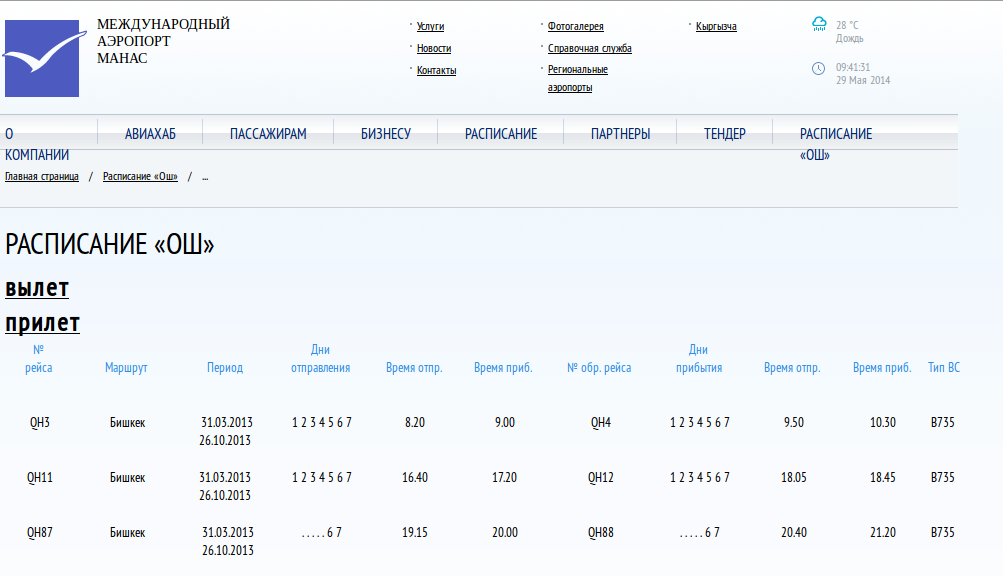1003x576 pixels.
Task: Open the Фотогалерея link
Action: click(x=575, y=27)
